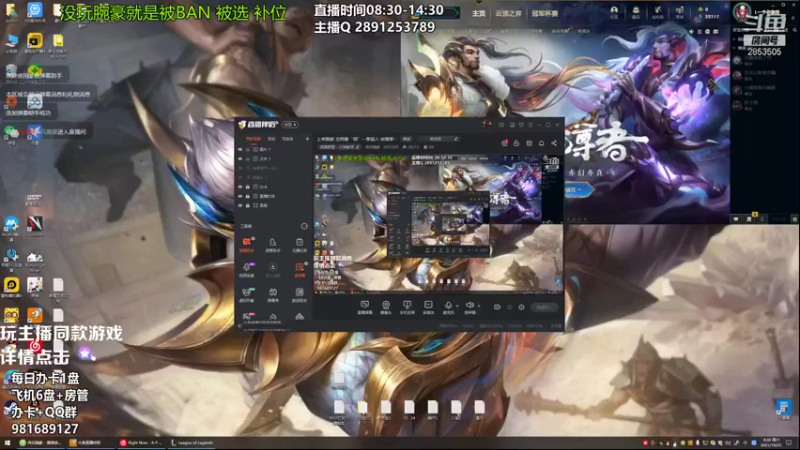Image resolution: width=800 pixels, height=450 pixels.
Task: Click the blue button on League client banner
Action: (579, 190)
